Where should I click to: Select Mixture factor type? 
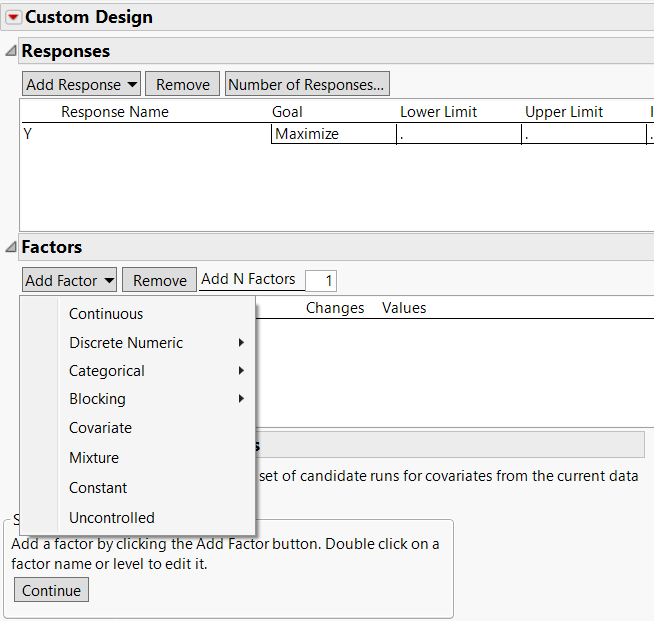tap(94, 458)
